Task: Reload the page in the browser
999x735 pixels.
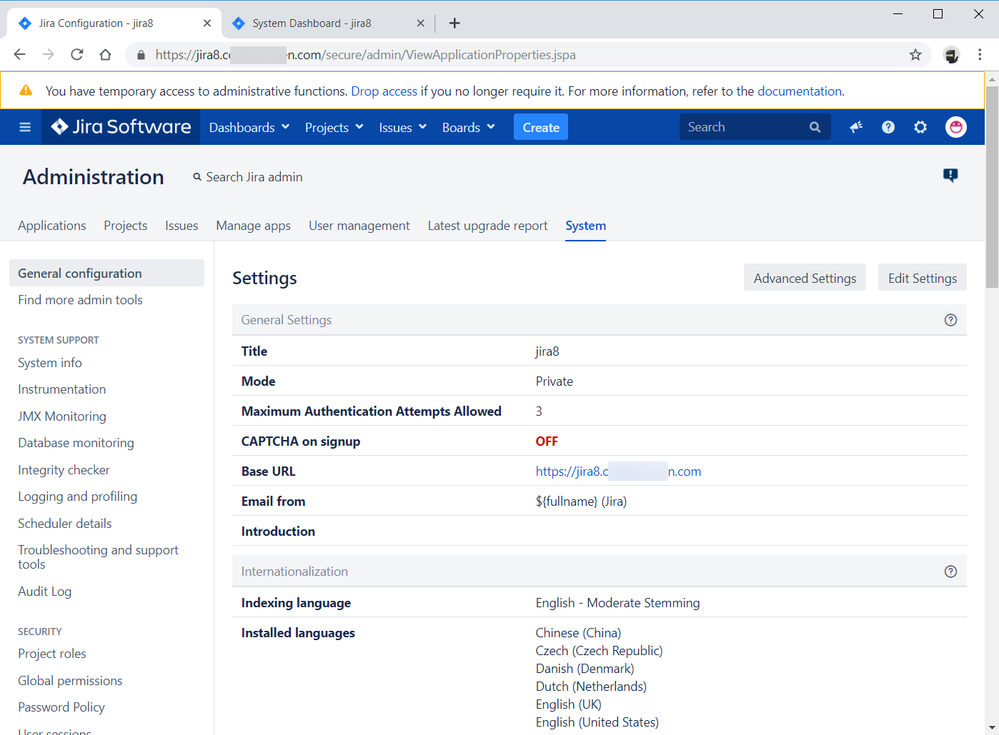Action: [77, 55]
